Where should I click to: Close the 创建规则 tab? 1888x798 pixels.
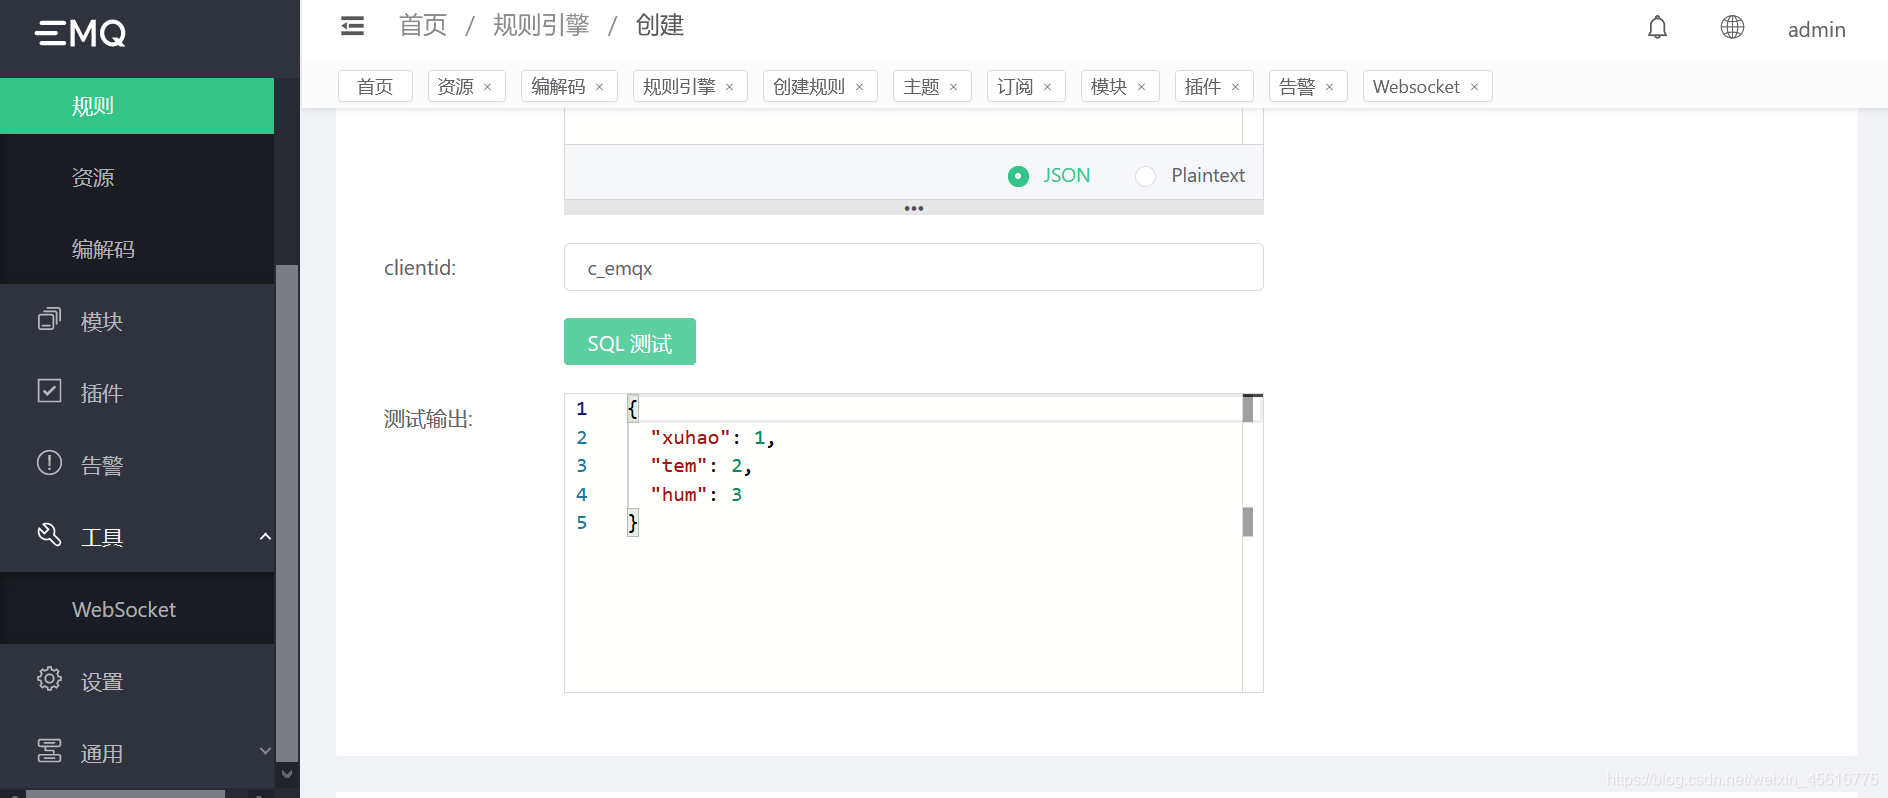[860, 87]
